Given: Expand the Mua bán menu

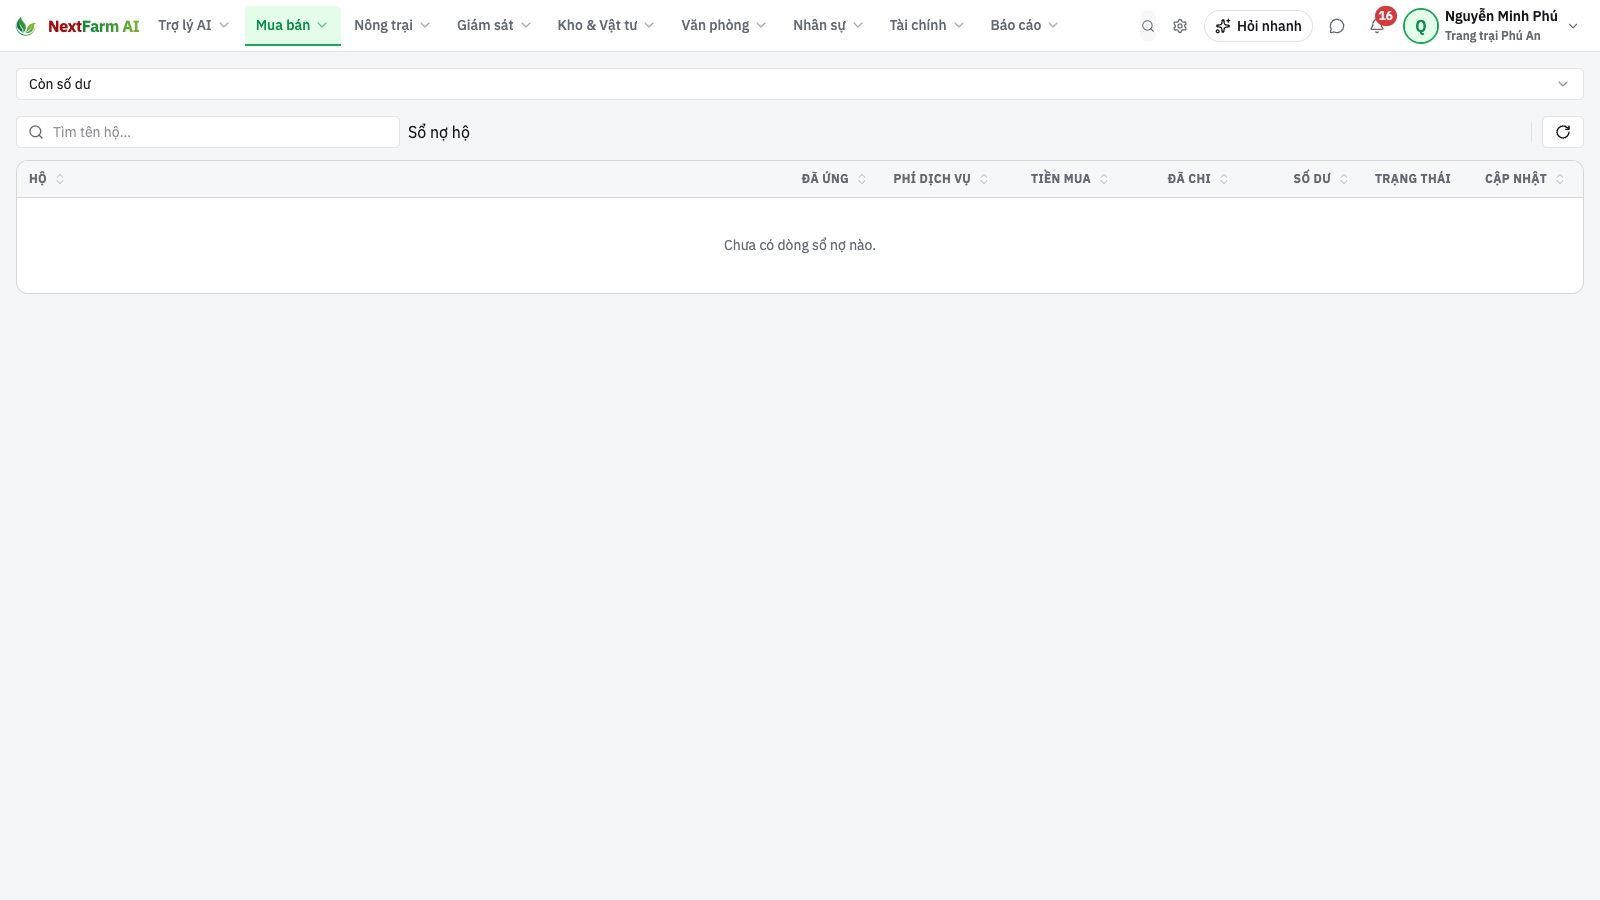Looking at the screenshot, I should (x=292, y=26).
